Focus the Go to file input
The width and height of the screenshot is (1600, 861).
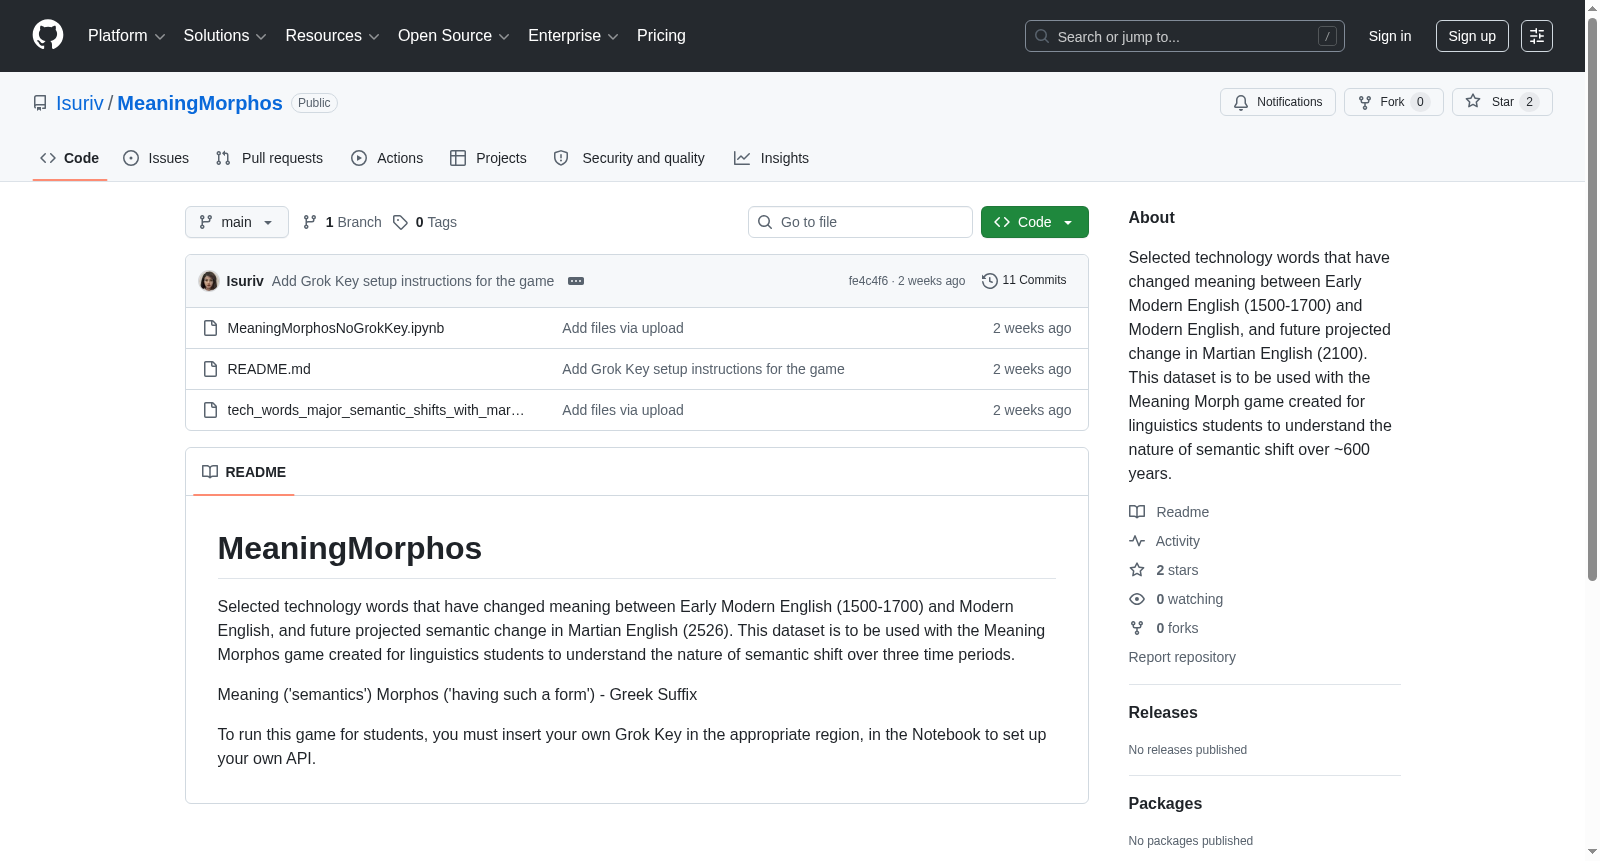pos(860,222)
